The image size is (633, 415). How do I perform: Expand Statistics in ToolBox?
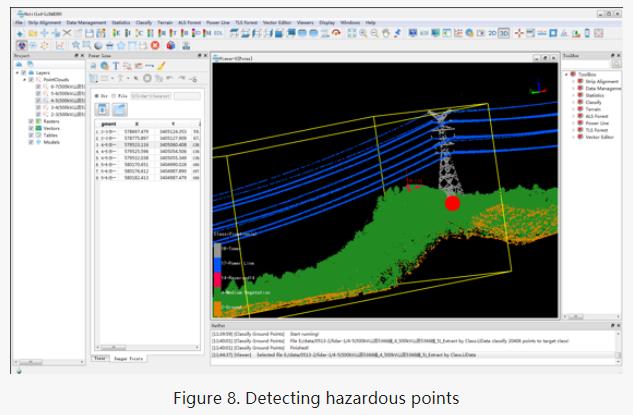click(573, 95)
